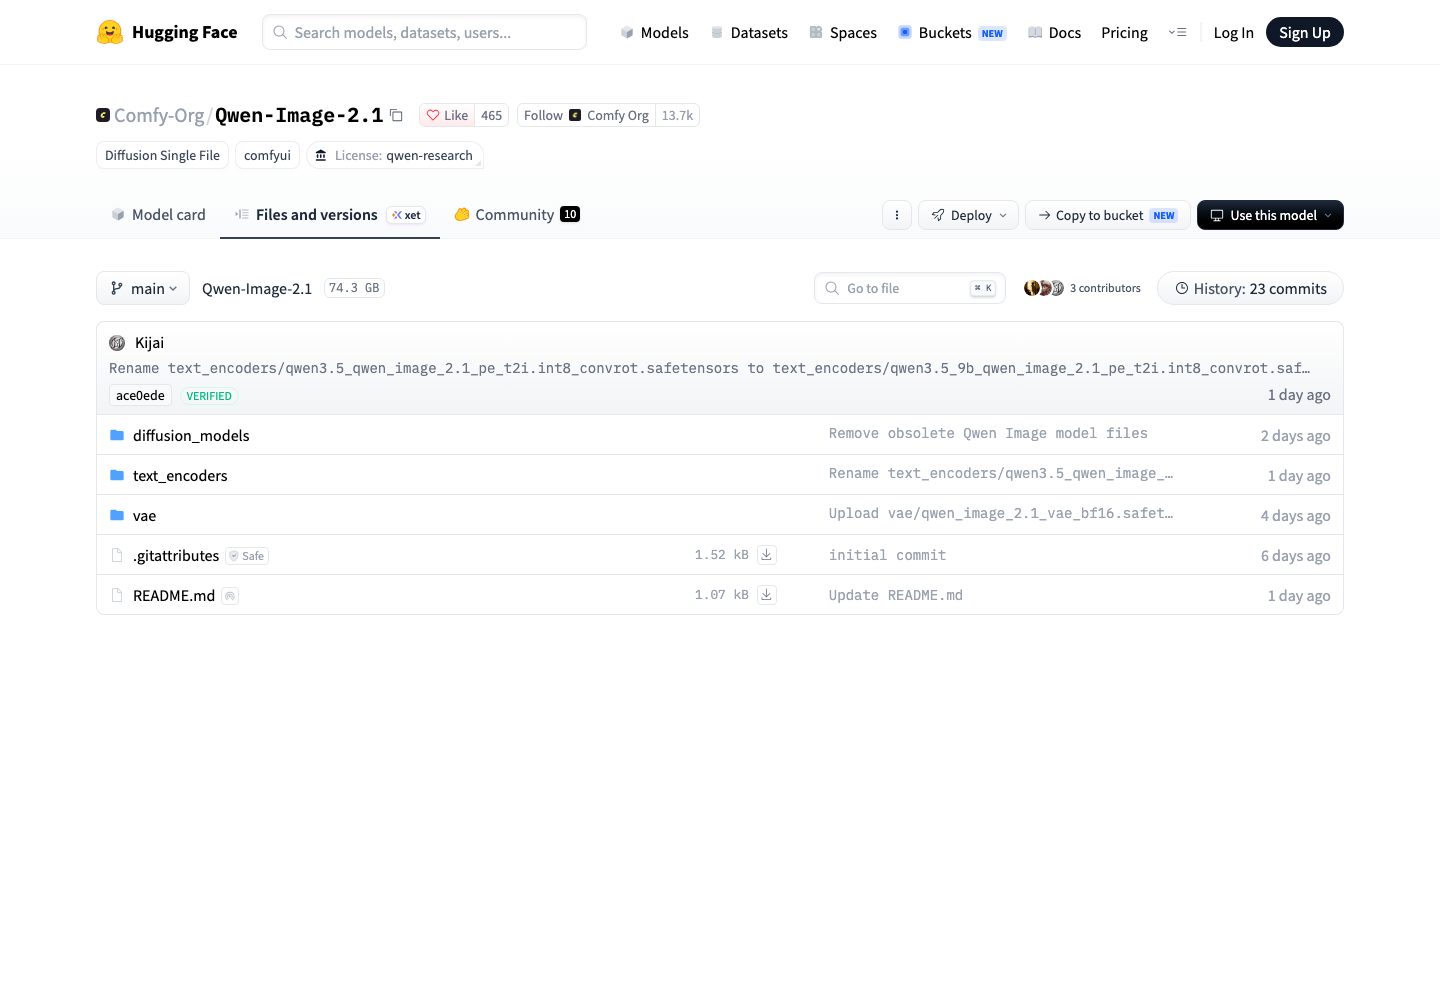Screen dimensions: 1440x1000
Task: Click the text_encoders folder icon
Action: click(x=117, y=475)
